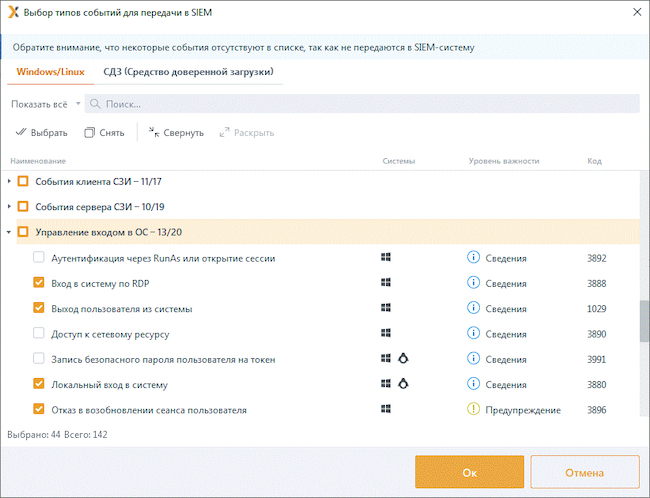
Task: Expand События клиента СЗИ group
Action: pyautogui.click(x=10, y=181)
